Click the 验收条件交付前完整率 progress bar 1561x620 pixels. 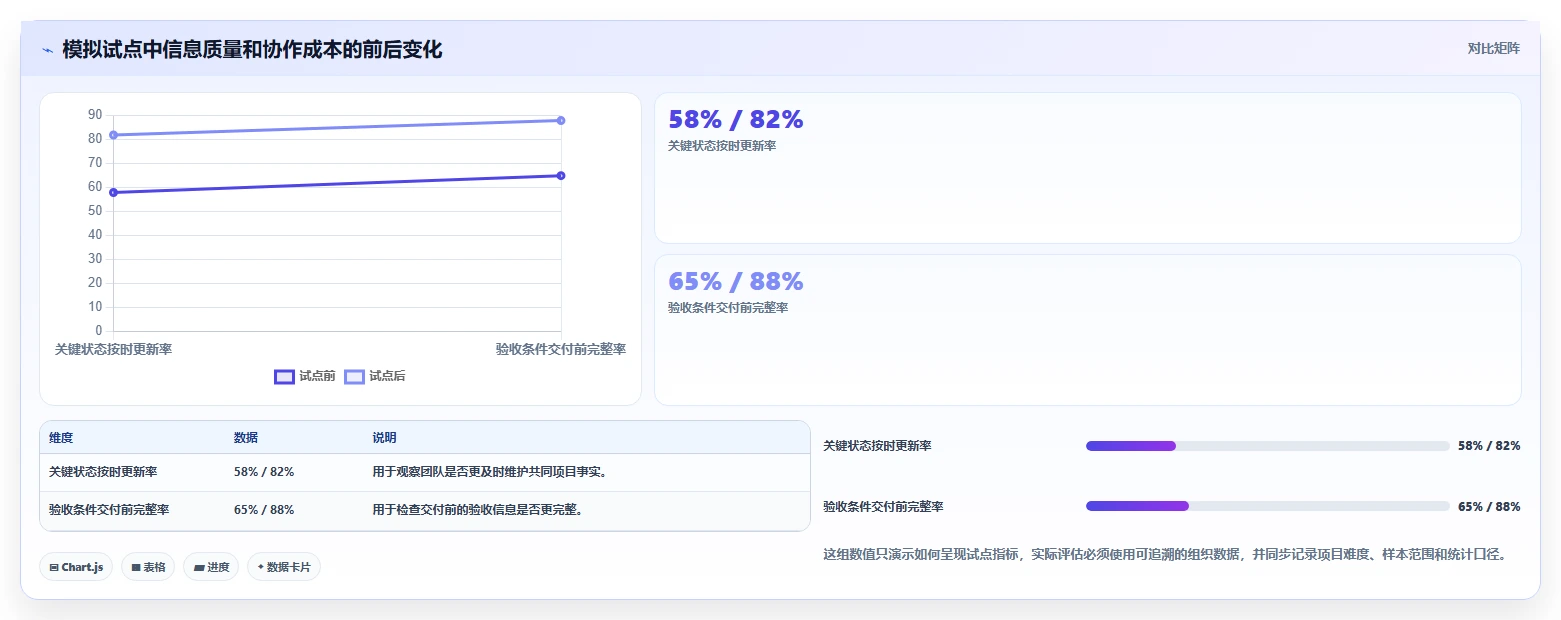[1267, 506]
